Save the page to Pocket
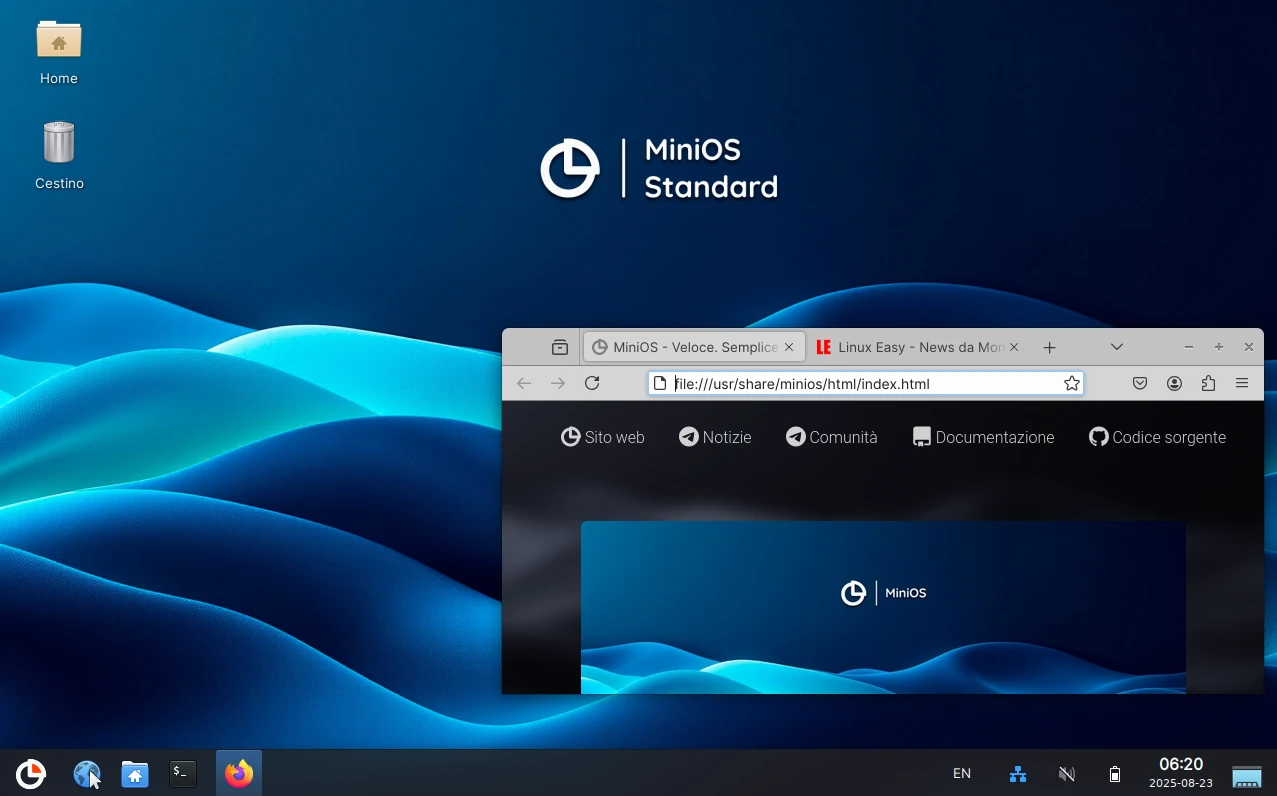This screenshot has width=1277, height=796. (1139, 383)
